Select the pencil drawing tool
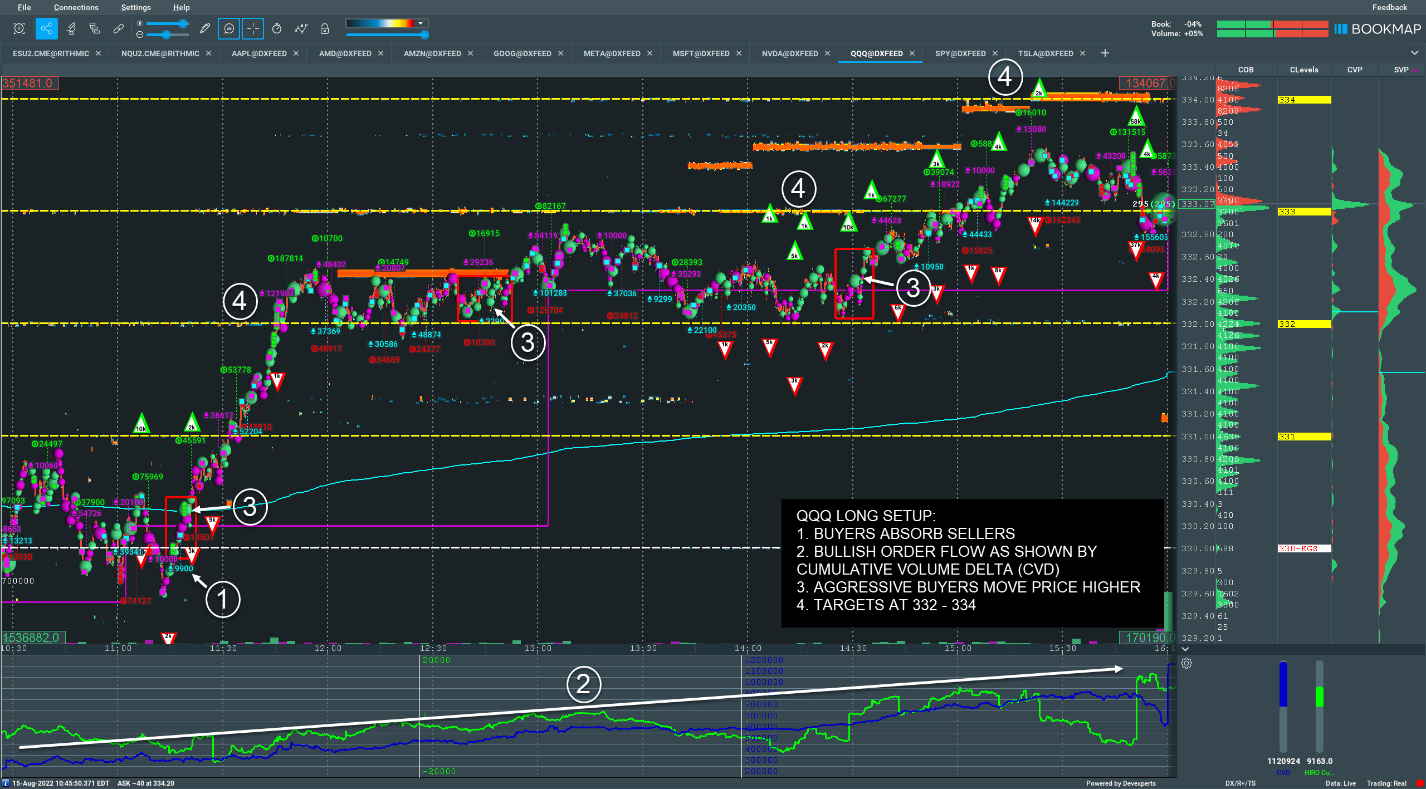The height and width of the screenshot is (789, 1426). tap(205, 28)
